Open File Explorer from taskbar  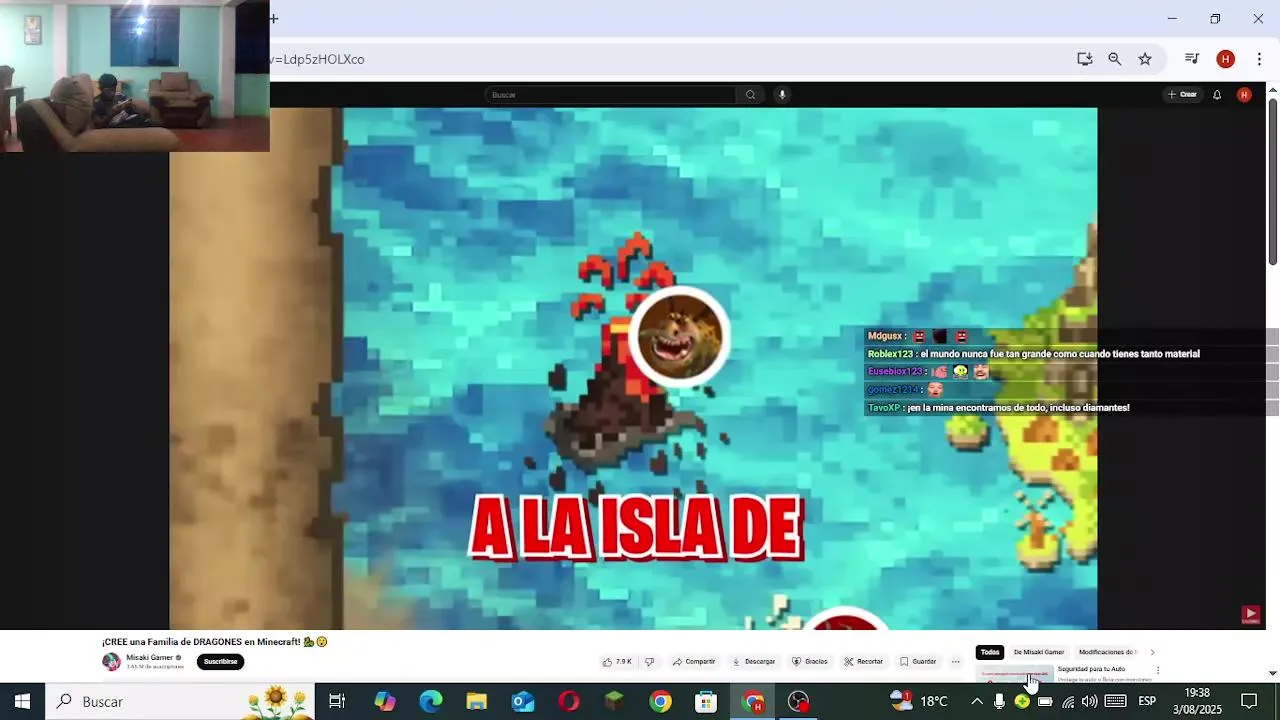477,701
